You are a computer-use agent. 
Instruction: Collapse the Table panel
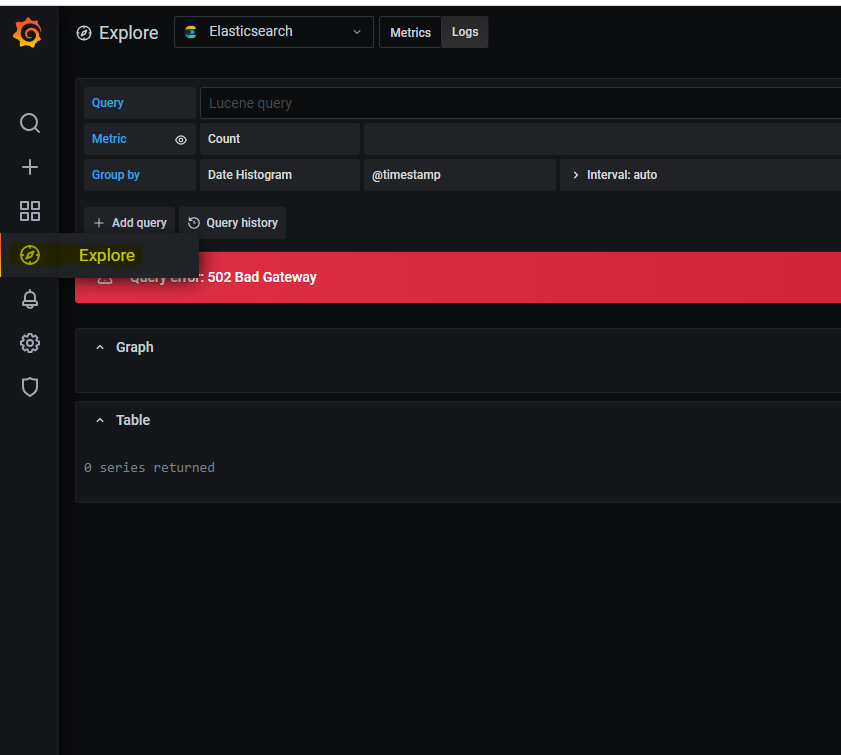point(100,420)
